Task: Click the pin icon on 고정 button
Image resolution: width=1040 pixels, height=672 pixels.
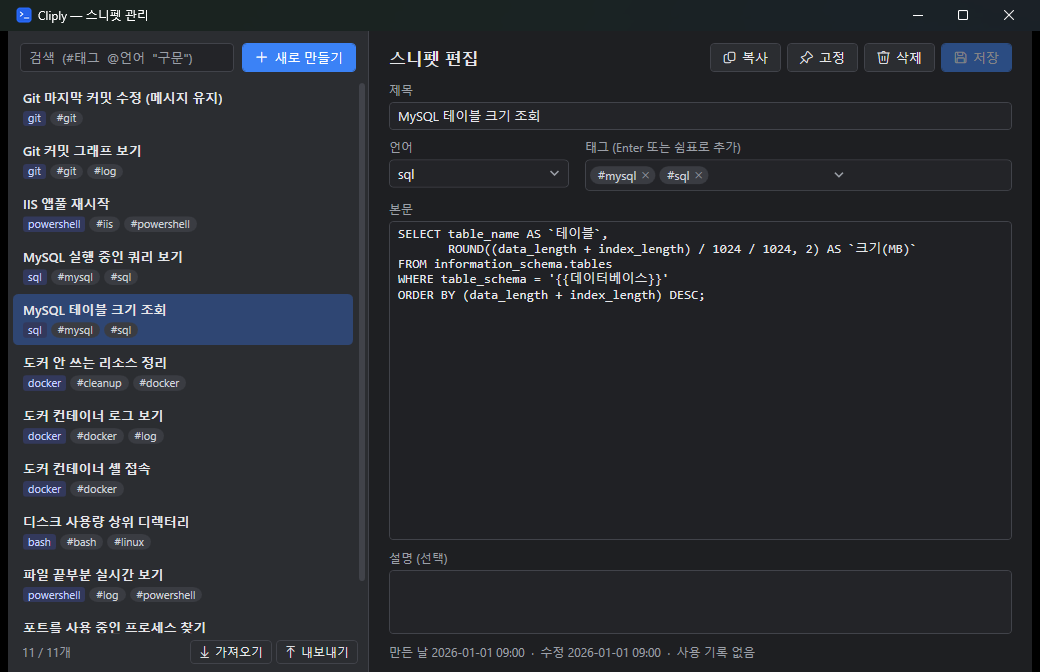Action: (806, 58)
